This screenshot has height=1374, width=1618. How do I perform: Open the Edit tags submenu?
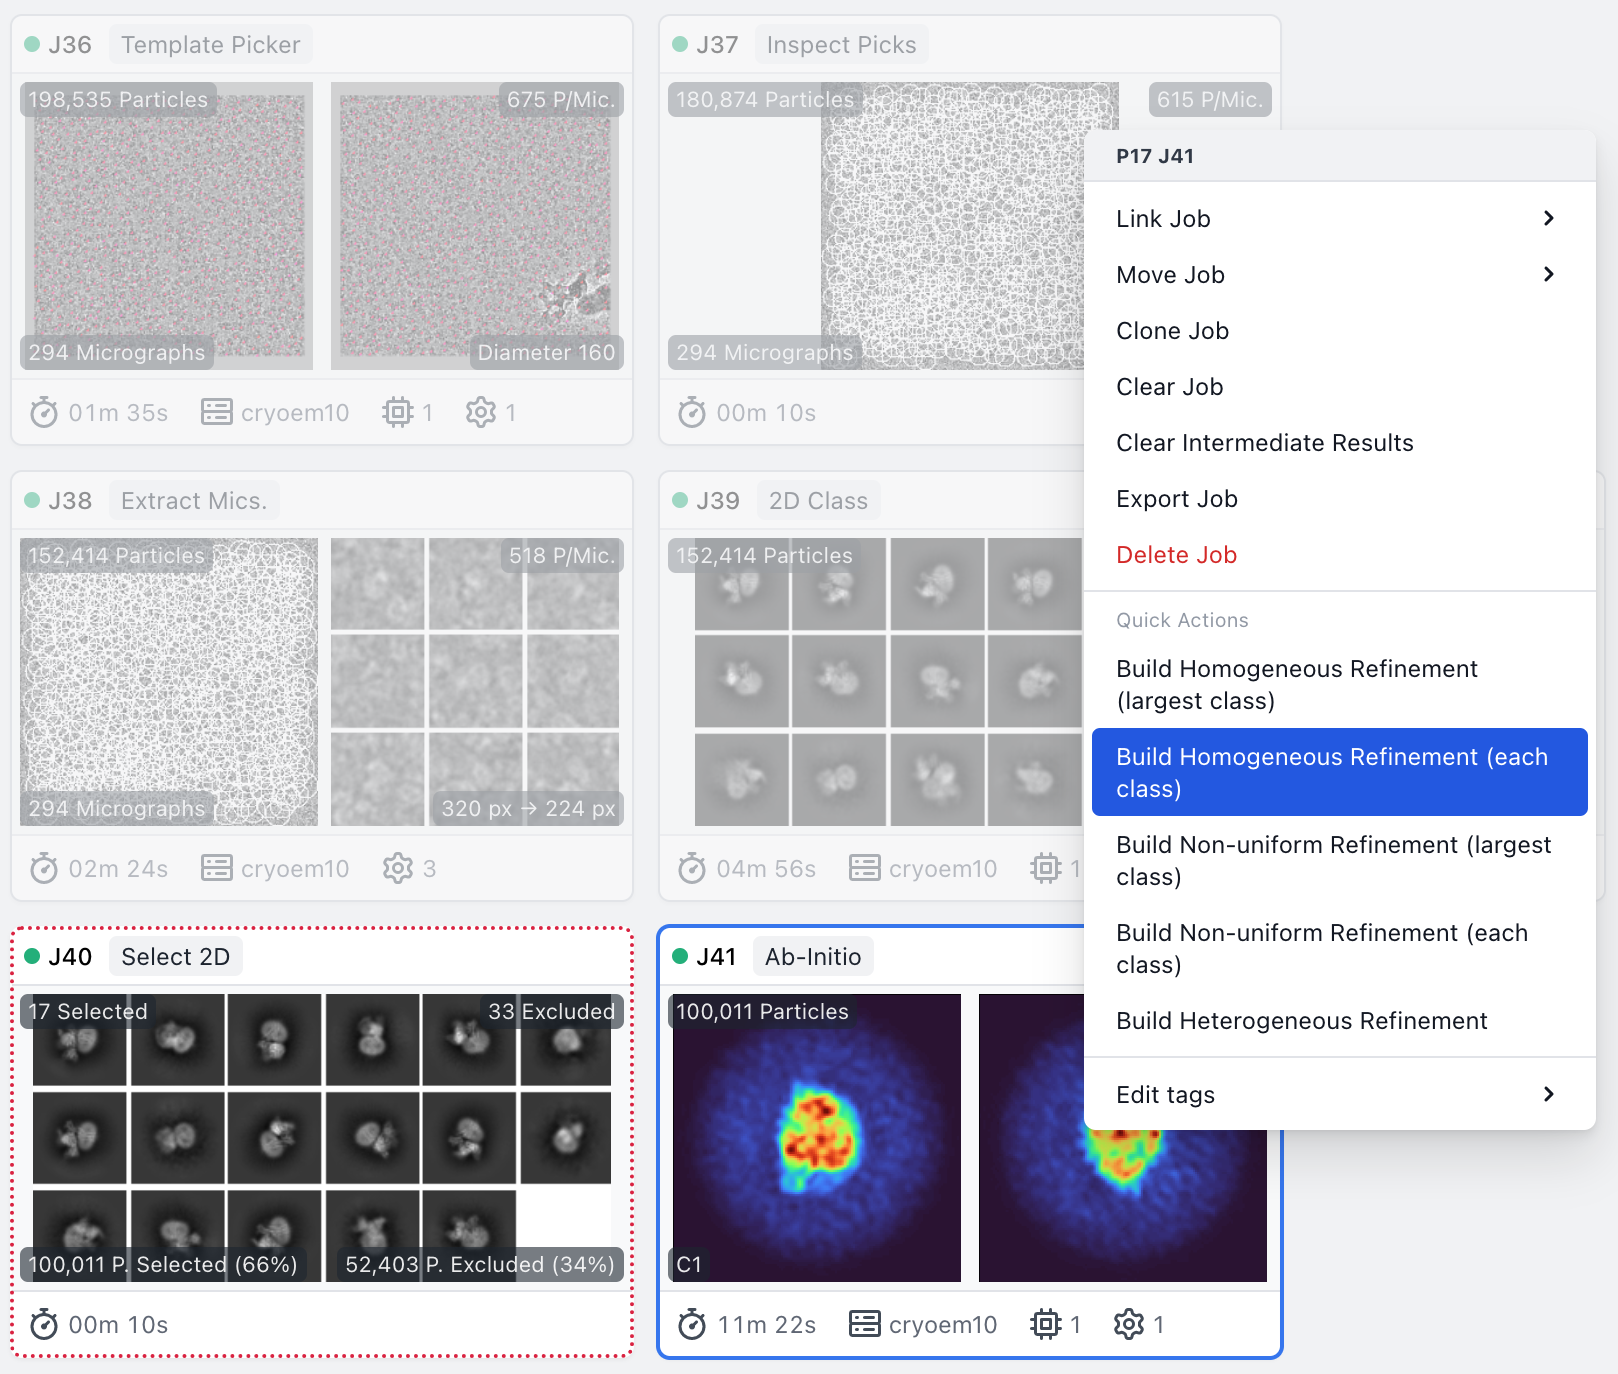click(x=1548, y=1095)
